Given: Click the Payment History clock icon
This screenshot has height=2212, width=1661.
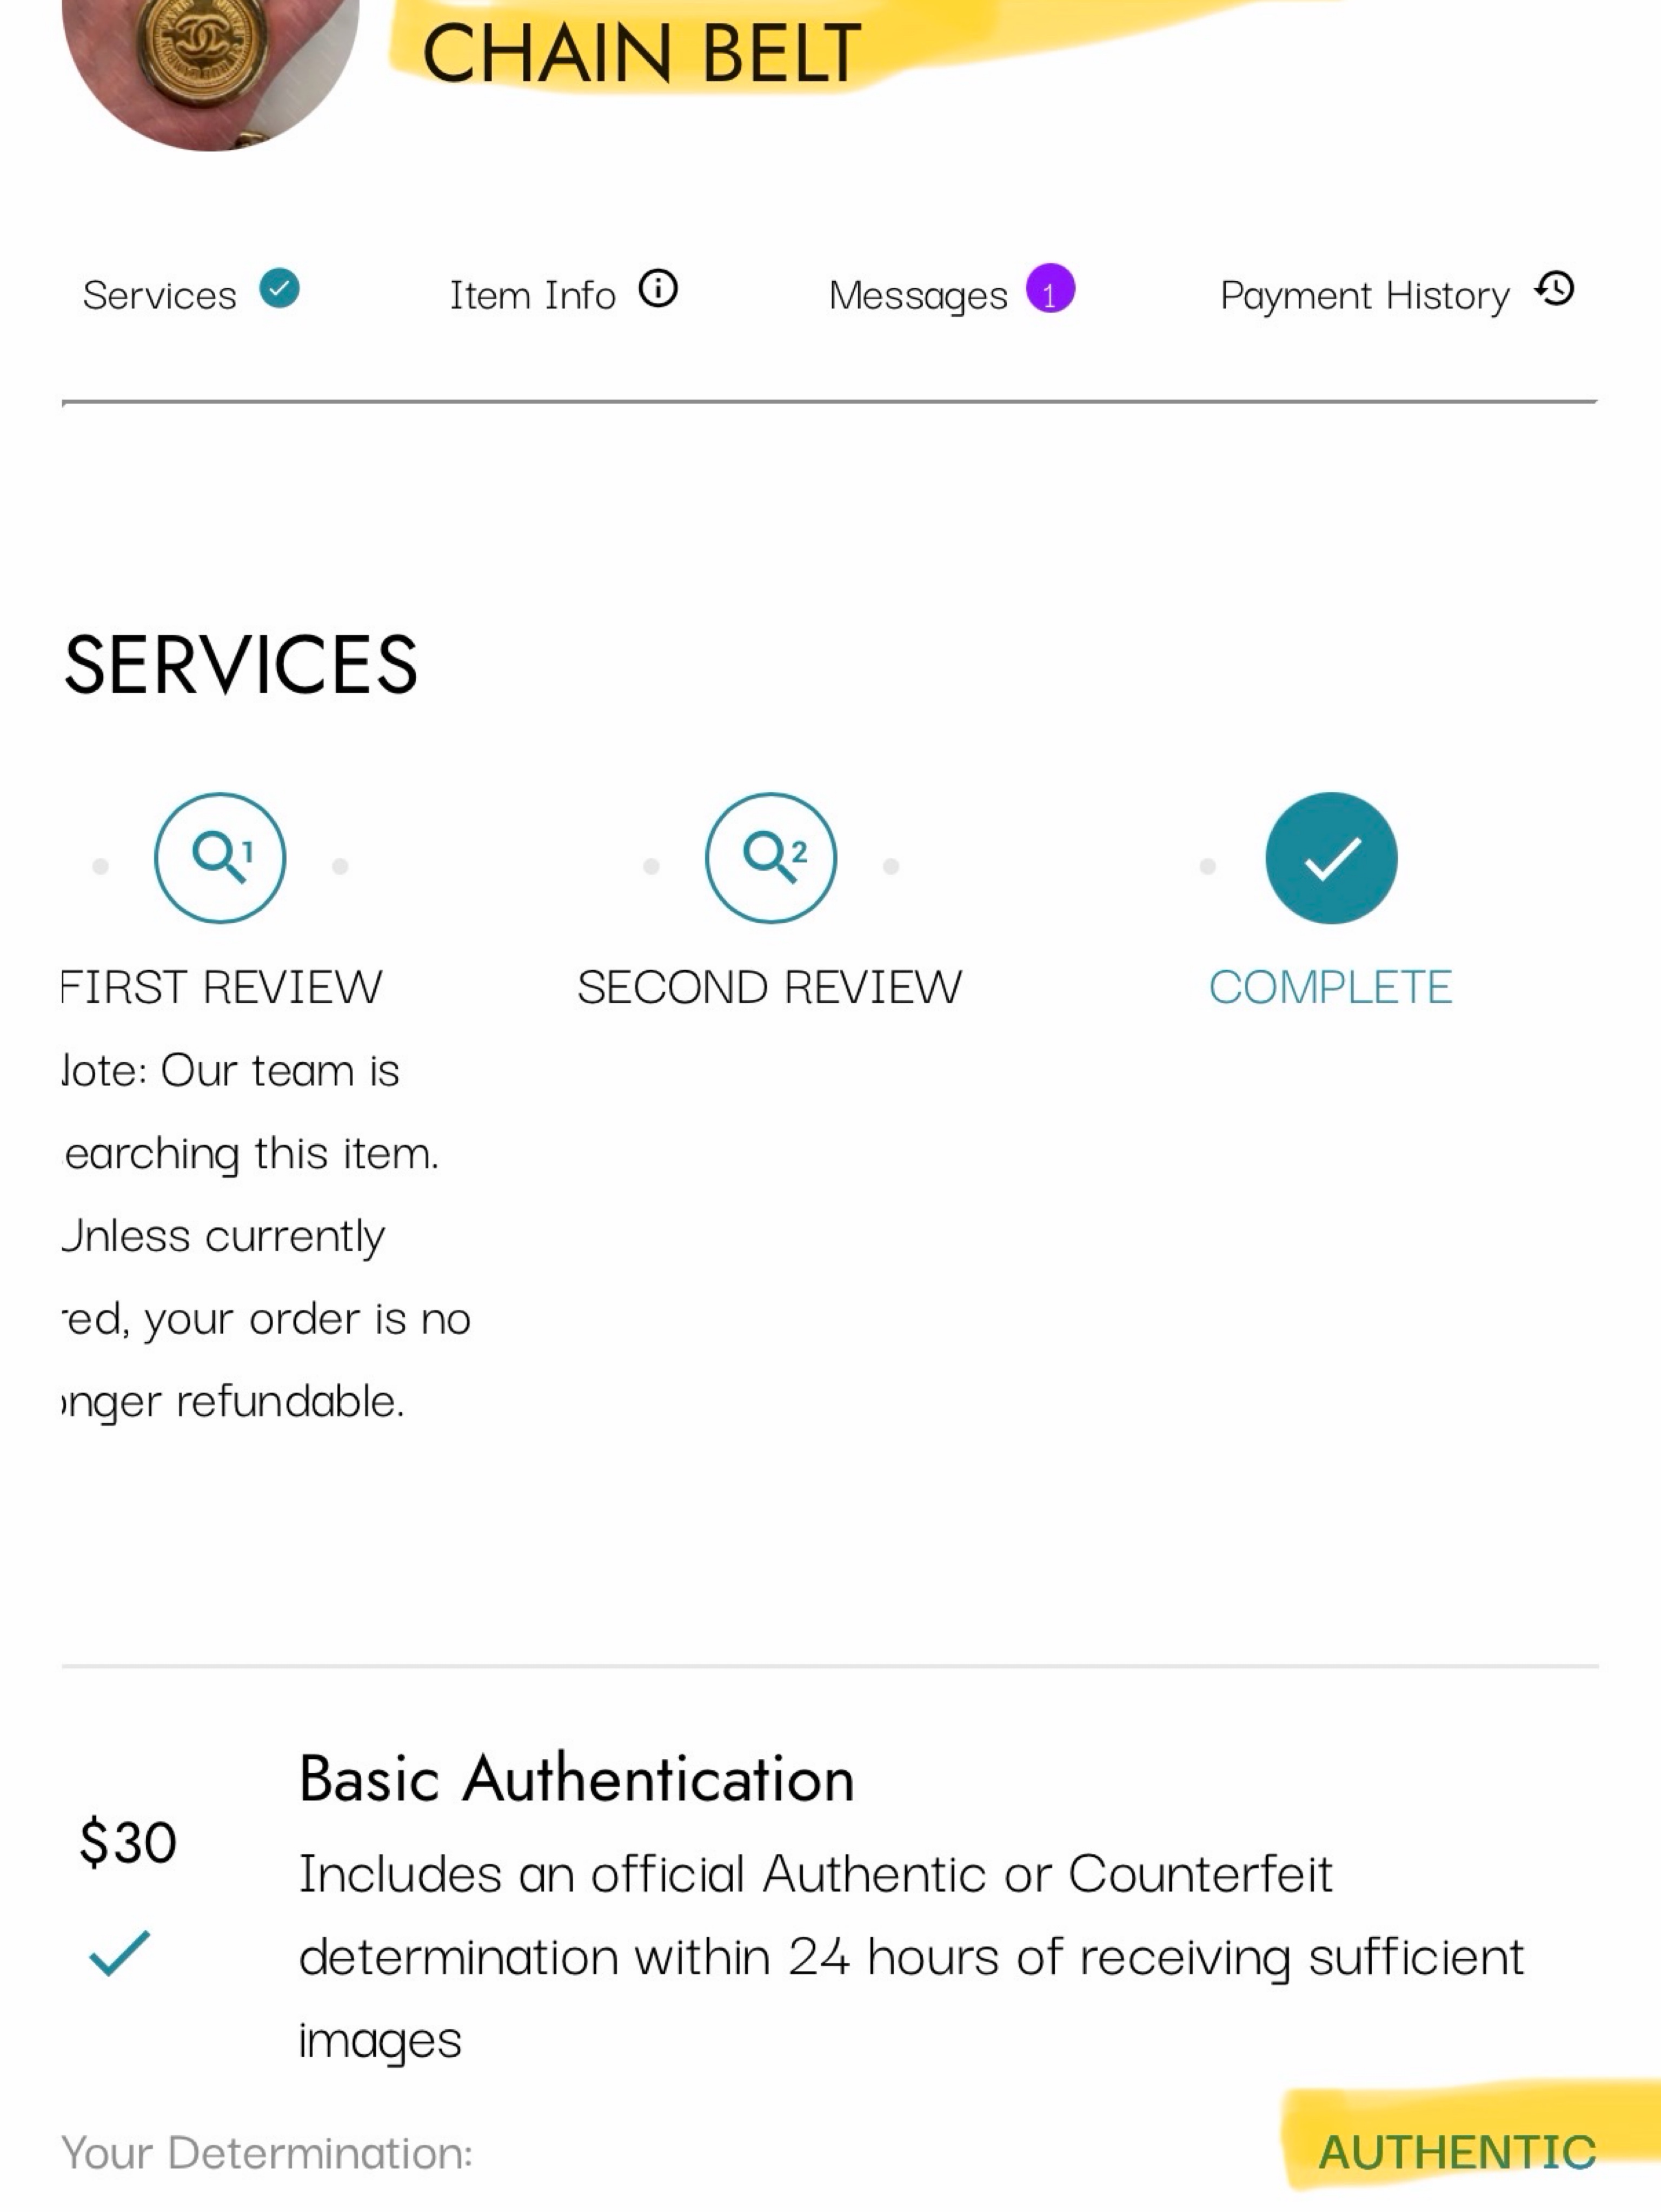Looking at the screenshot, I should point(1556,289).
